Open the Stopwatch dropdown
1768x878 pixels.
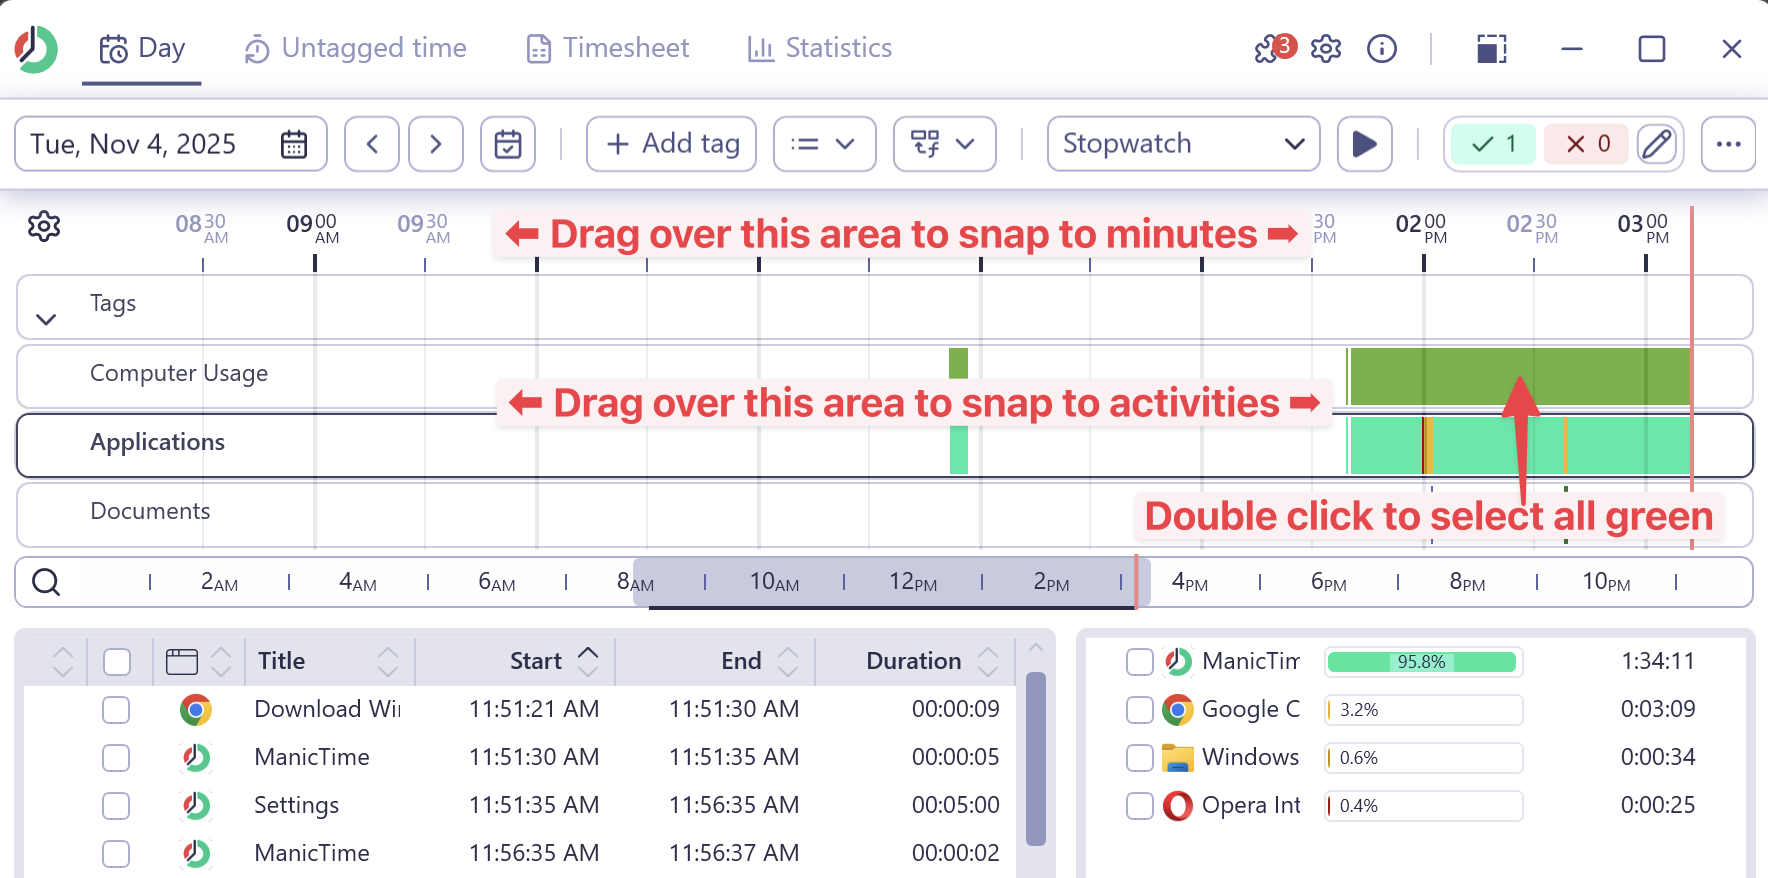coord(1183,144)
